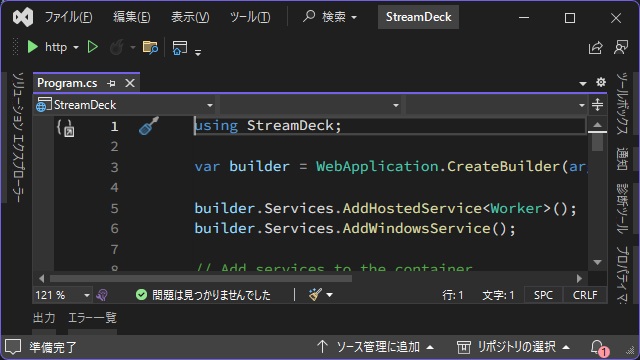Click the status bar chat bubble icon
Image resolution: width=640 pixels, height=360 pixels.
(x=13, y=347)
